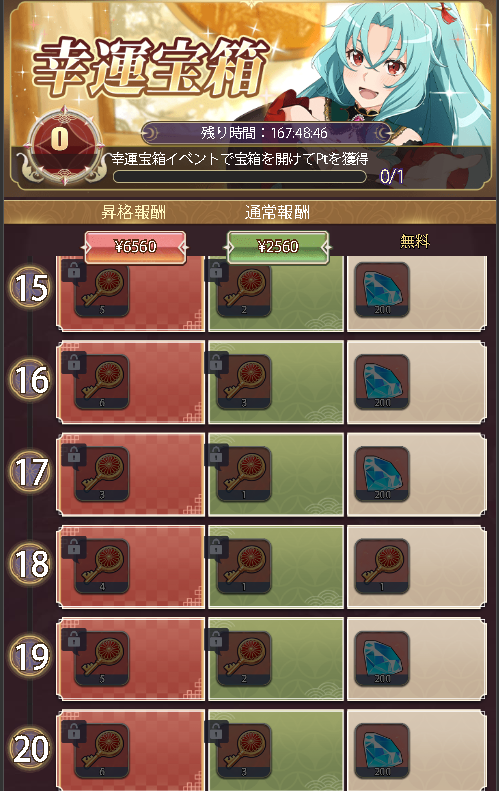Click the ¥2560 purchase button
499x791 pixels.
tap(278, 247)
